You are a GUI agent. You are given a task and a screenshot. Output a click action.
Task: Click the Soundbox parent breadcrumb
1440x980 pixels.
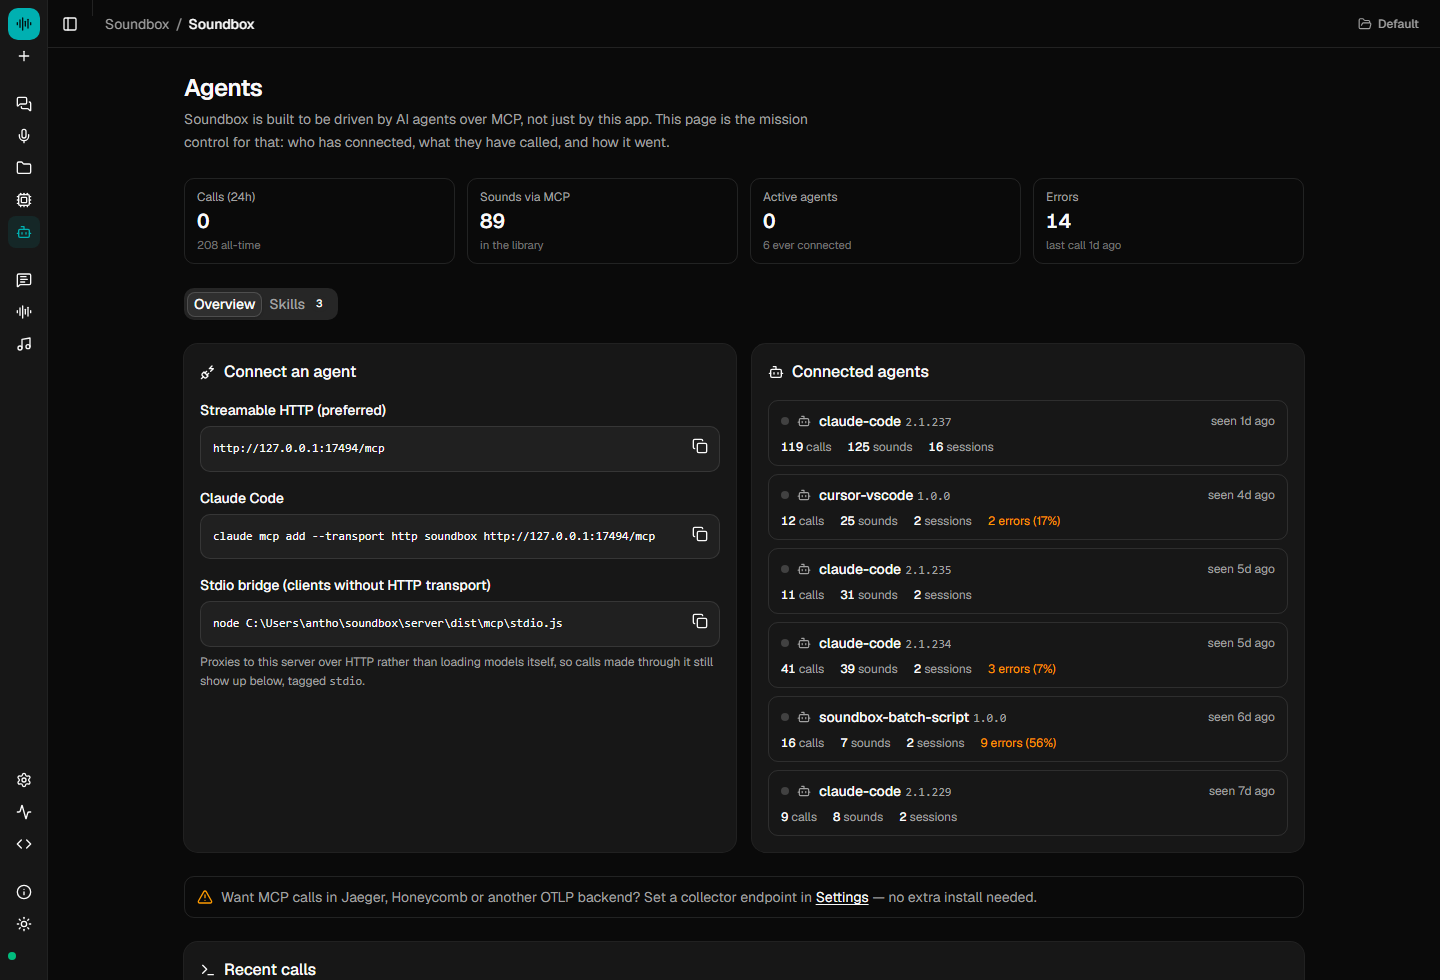(137, 24)
